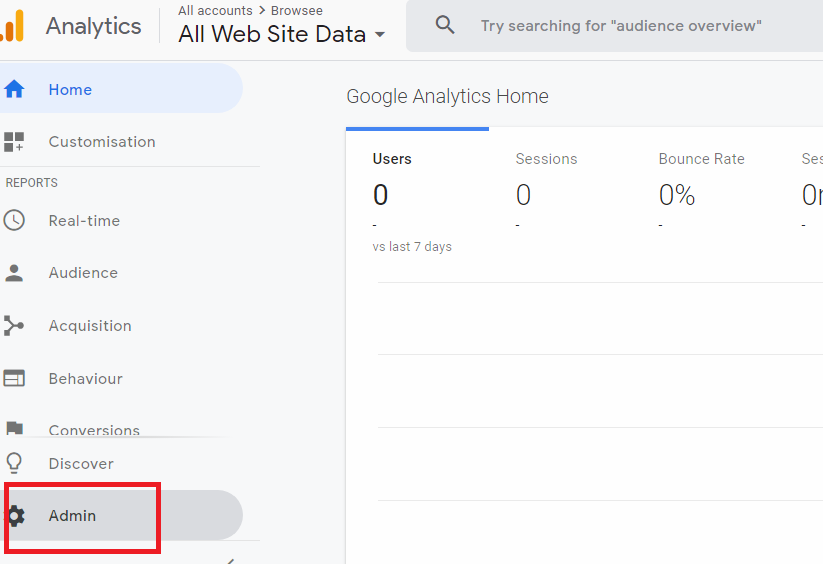Click the Acquisition branching arrows icon
This screenshot has width=823, height=564.
click(14, 325)
